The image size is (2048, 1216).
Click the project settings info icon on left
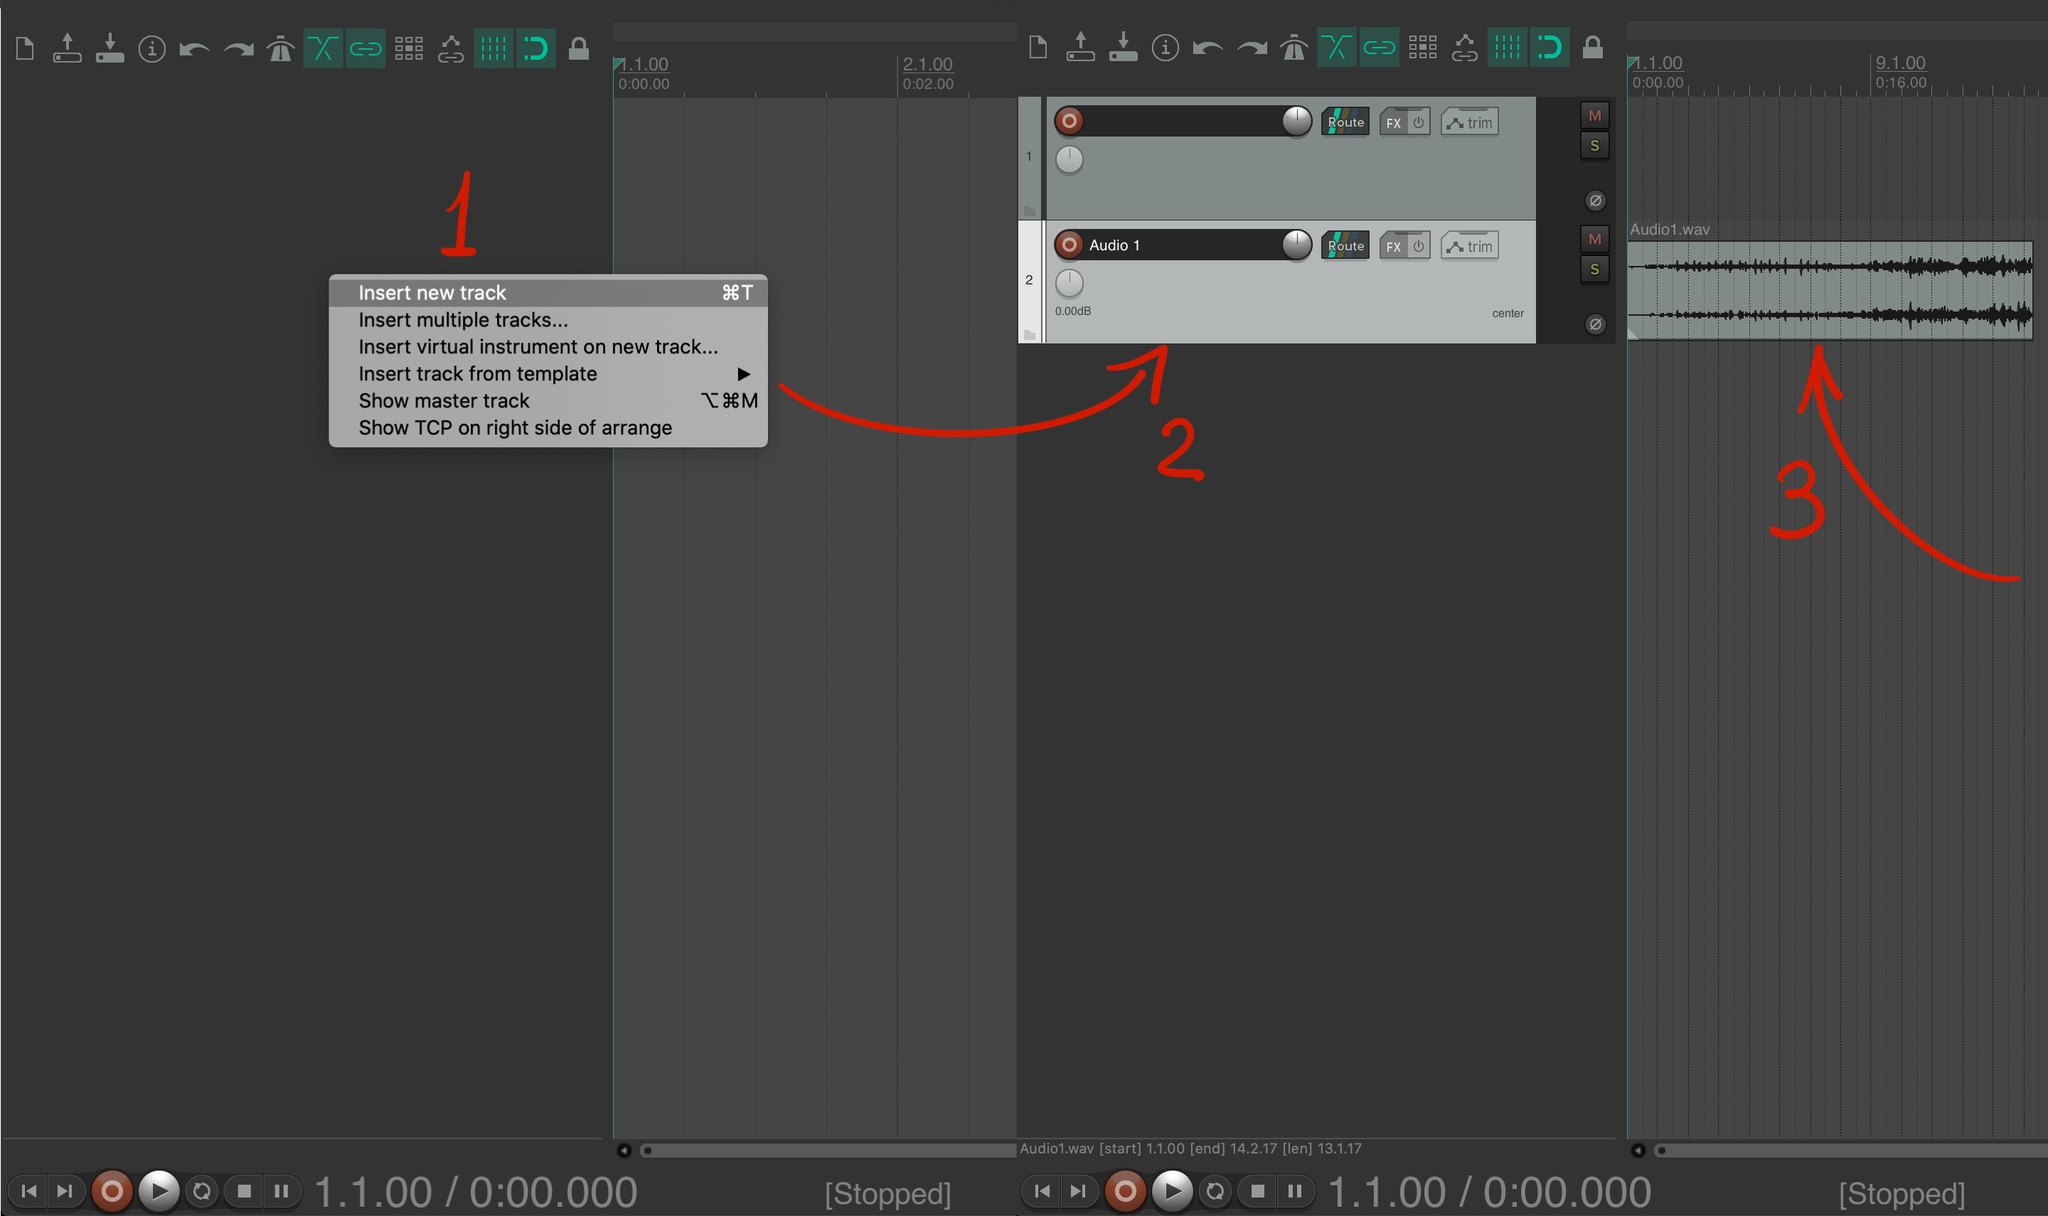tap(152, 48)
